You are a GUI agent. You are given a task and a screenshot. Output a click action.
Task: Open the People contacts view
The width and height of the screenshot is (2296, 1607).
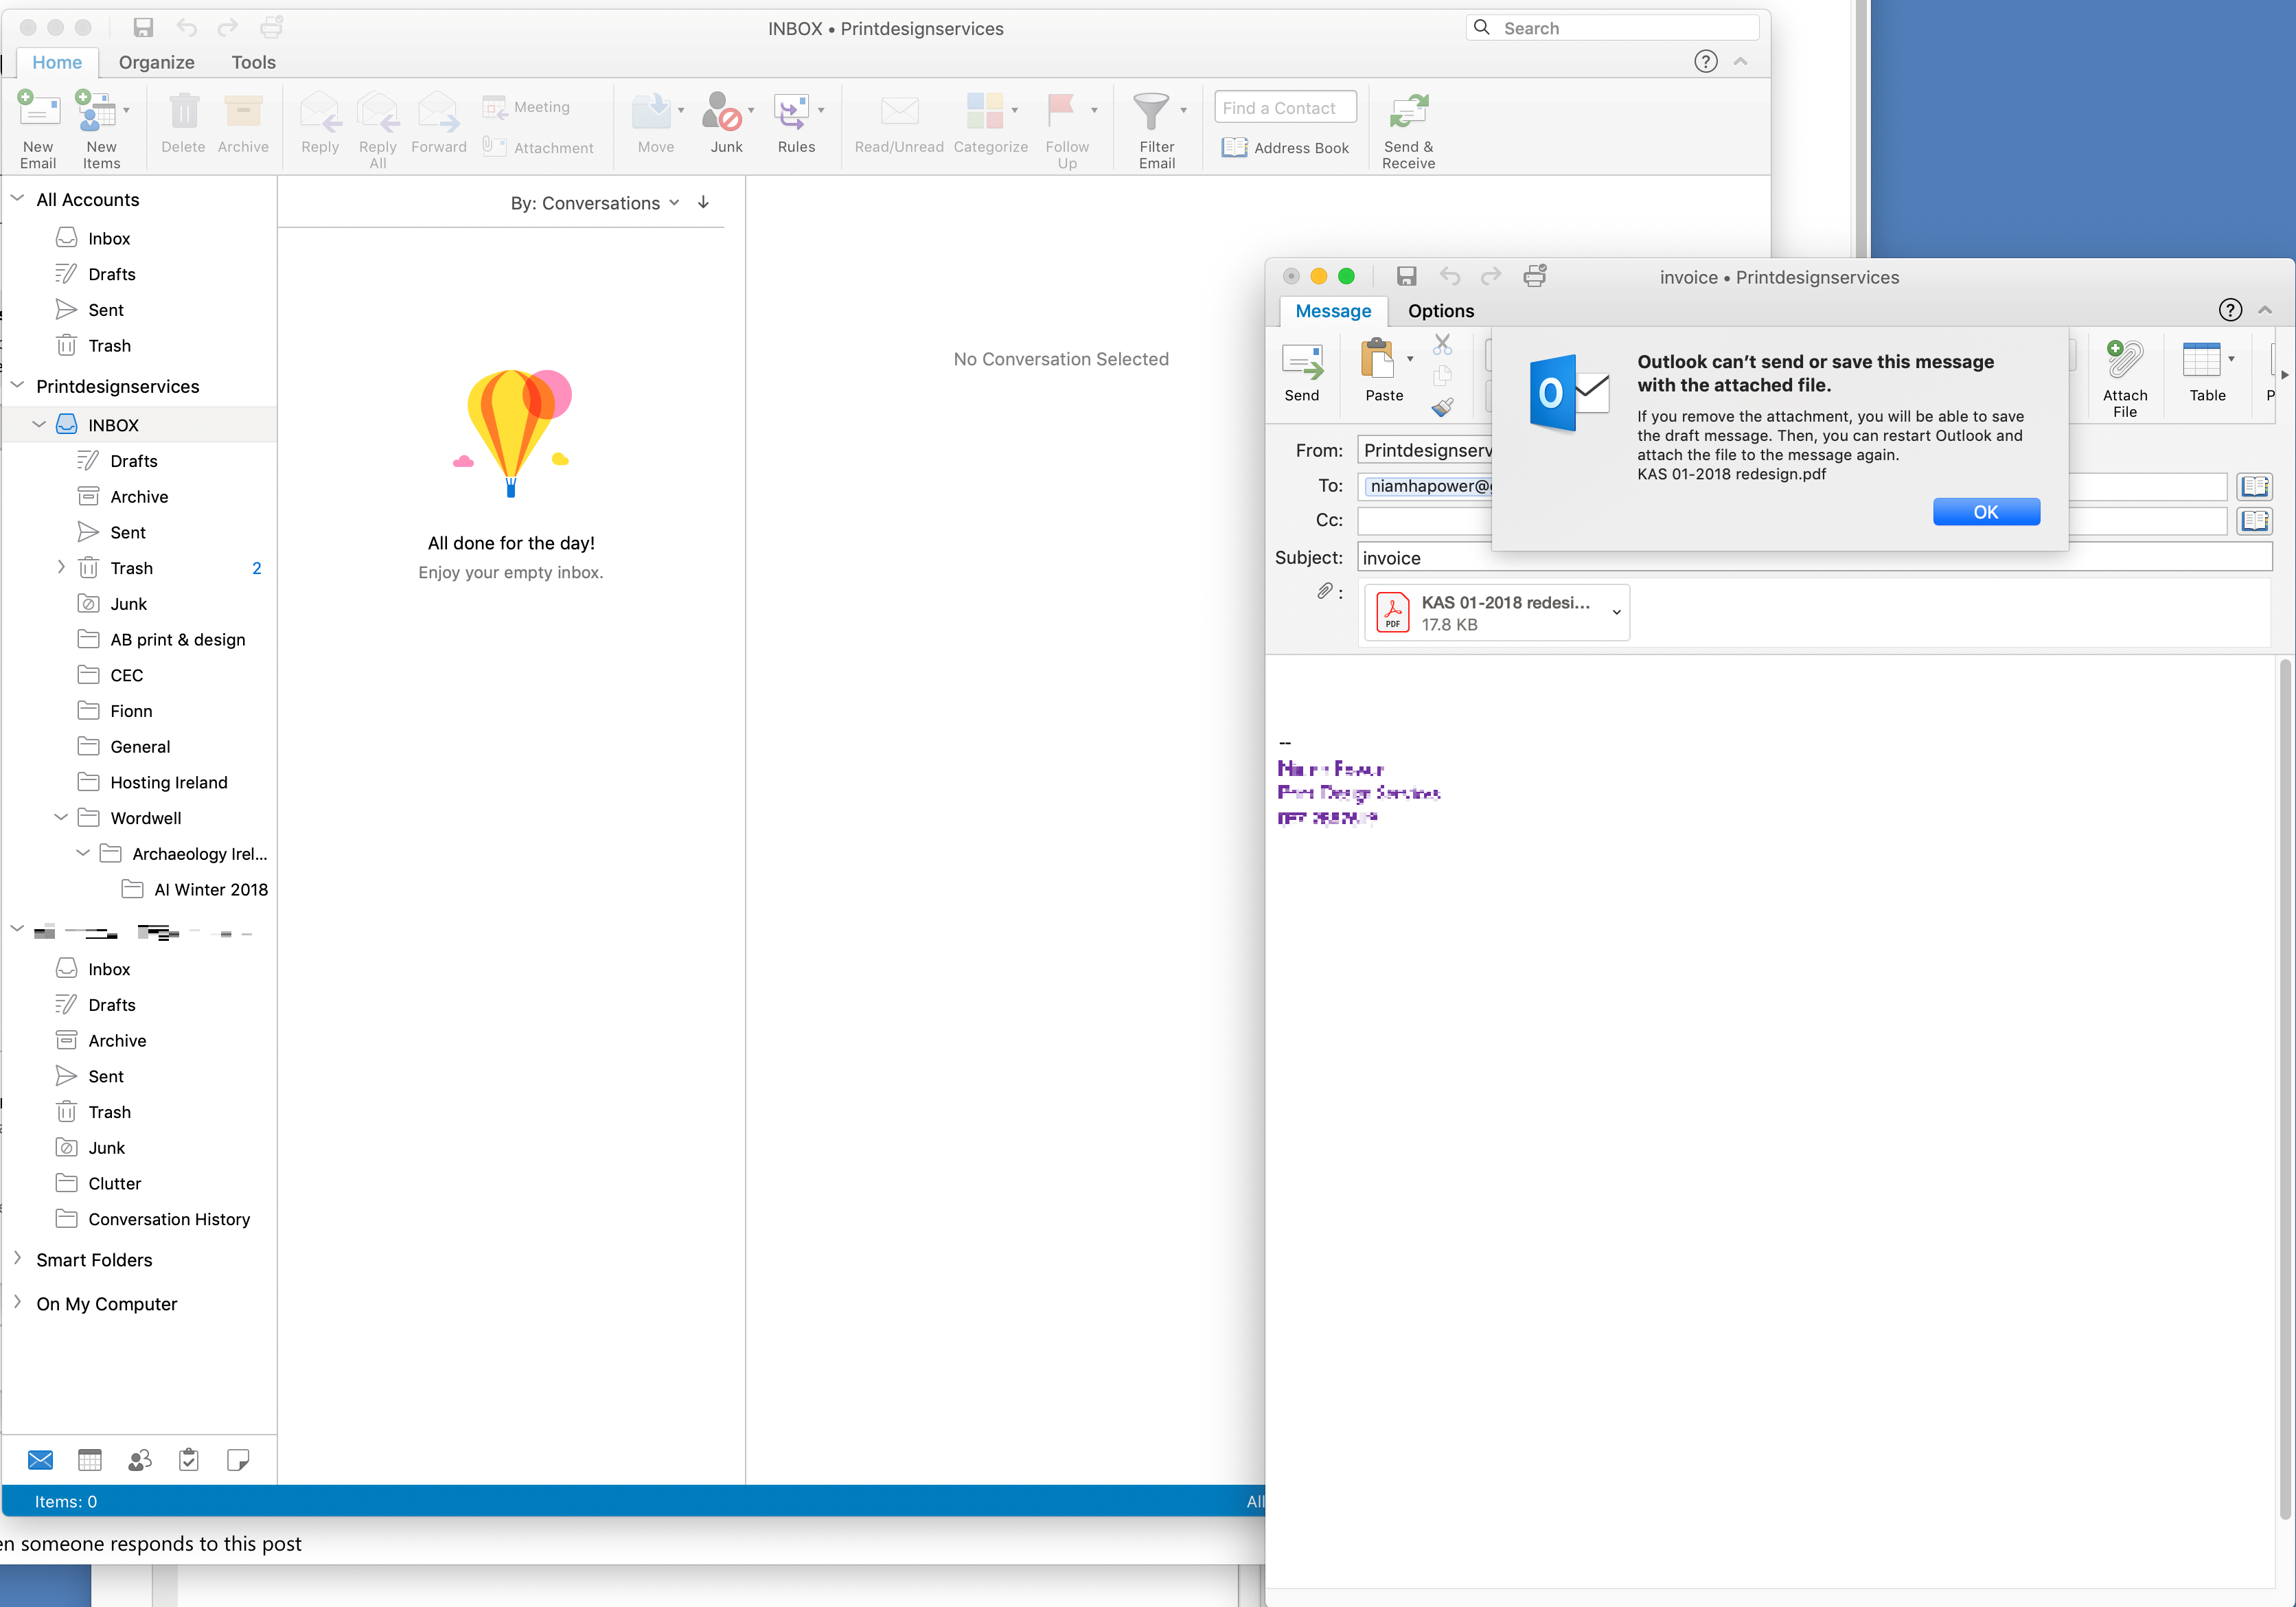[x=140, y=1459]
